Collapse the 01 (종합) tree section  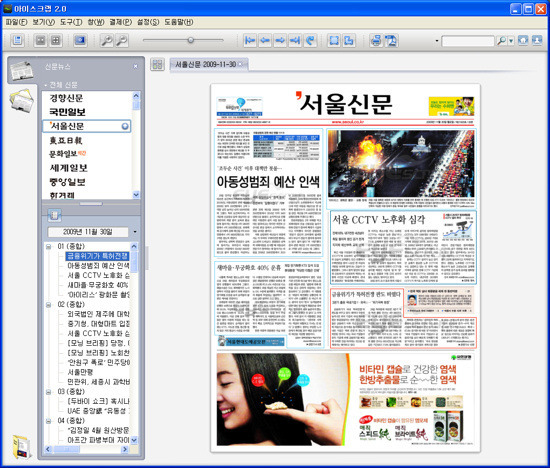[49, 247]
